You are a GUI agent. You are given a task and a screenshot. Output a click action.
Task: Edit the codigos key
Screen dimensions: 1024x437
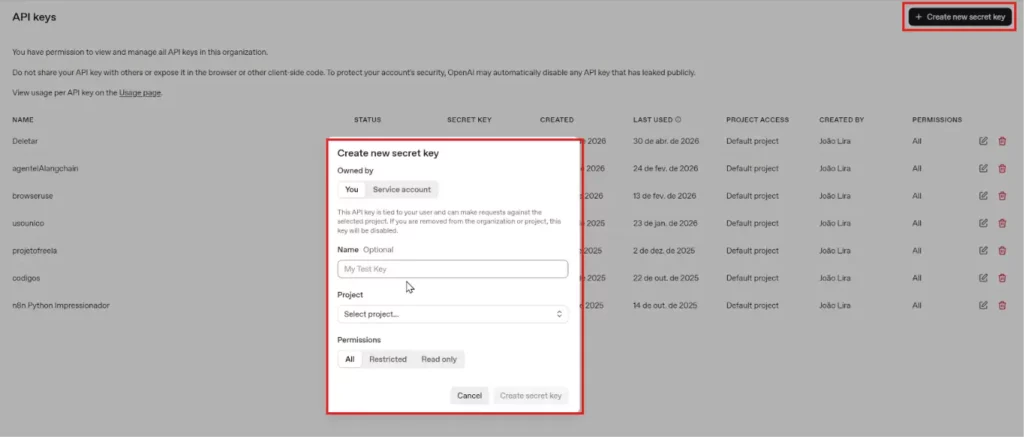pyautogui.click(x=983, y=278)
